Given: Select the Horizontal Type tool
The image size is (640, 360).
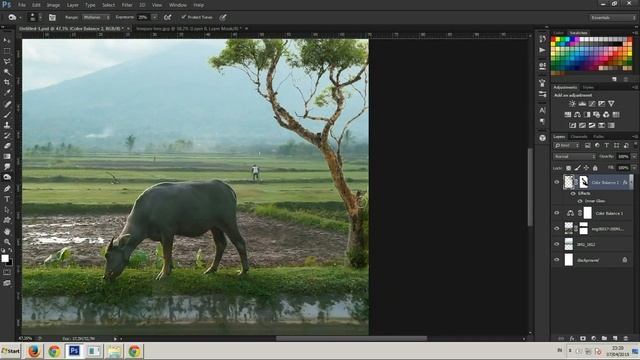Looking at the screenshot, I should pos(7,199).
